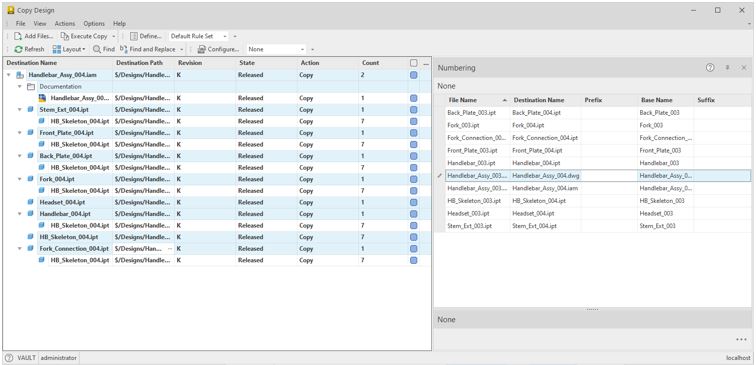The width and height of the screenshot is (756, 365).
Task: Close the Numbering panel
Action: click(743, 68)
